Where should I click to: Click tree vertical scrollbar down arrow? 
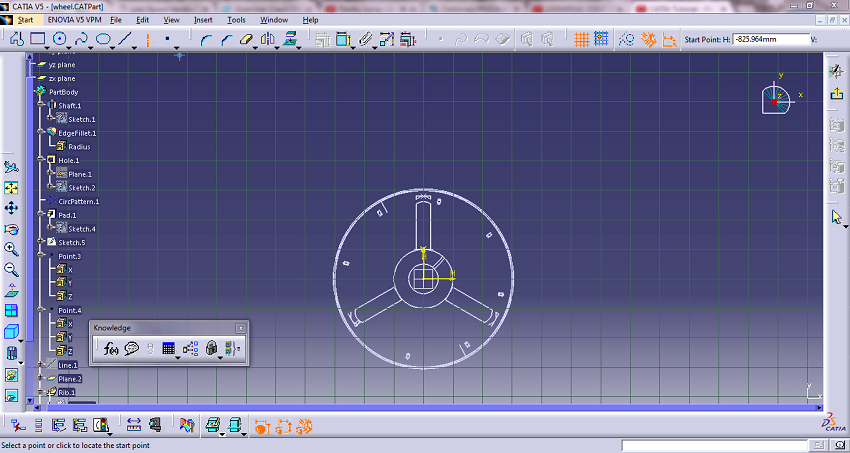tap(29, 400)
